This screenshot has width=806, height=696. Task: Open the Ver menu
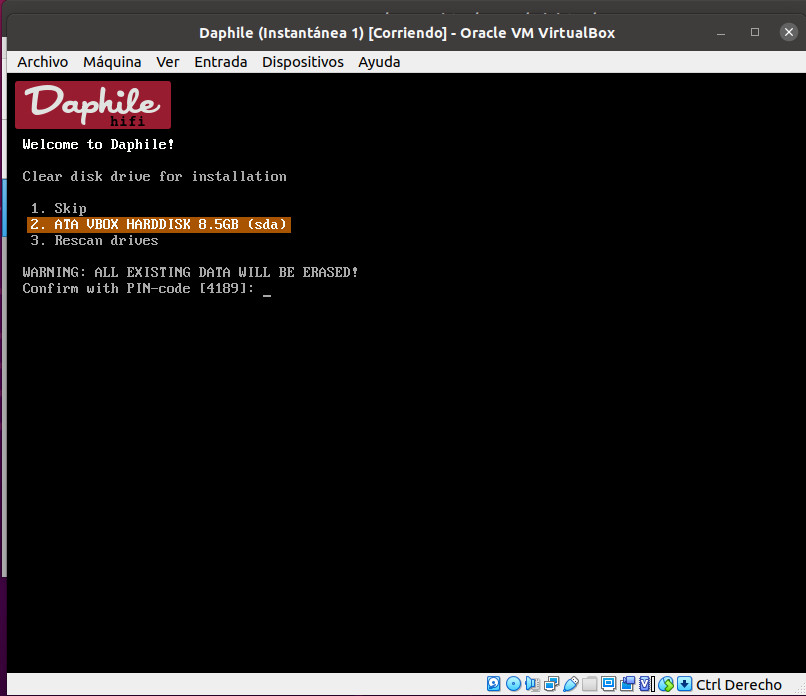pos(168,62)
